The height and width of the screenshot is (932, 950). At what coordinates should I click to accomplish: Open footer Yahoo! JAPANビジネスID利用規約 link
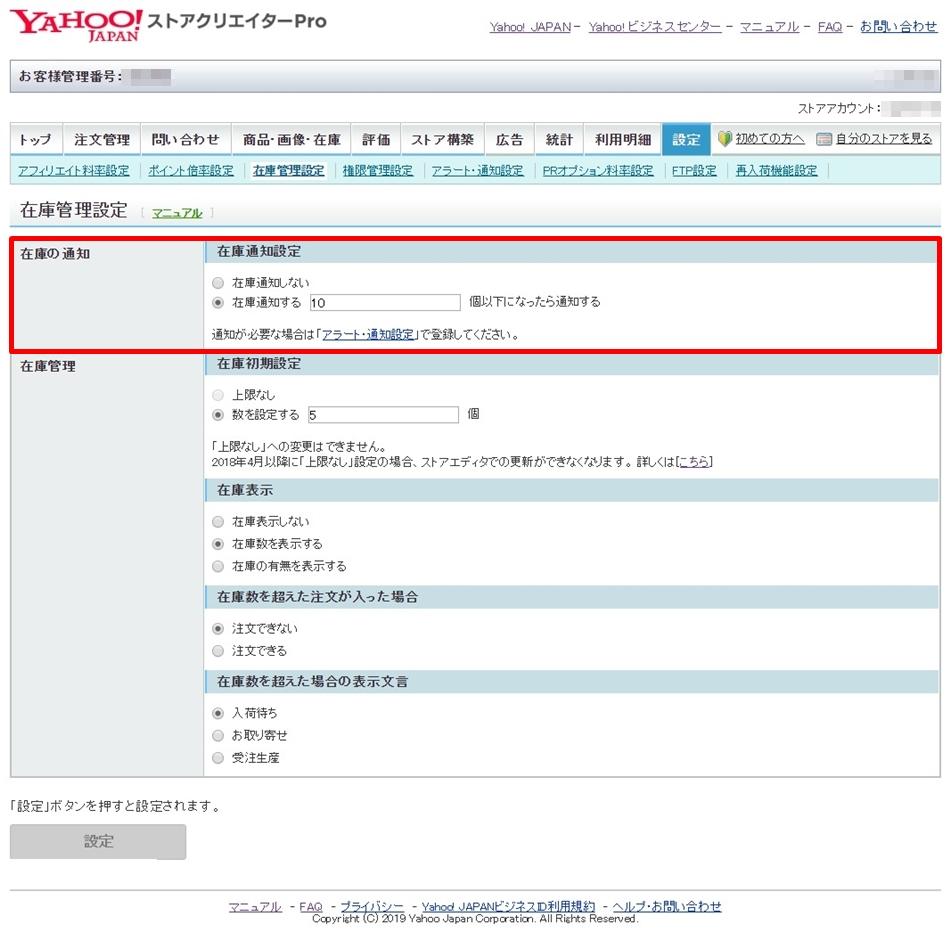(508, 907)
